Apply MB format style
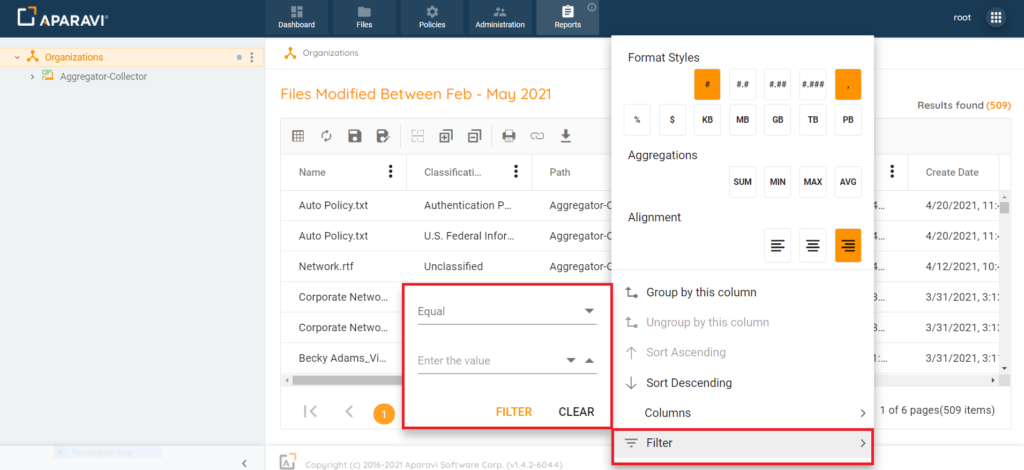Image resolution: width=1024 pixels, height=470 pixels. pyautogui.click(x=743, y=120)
